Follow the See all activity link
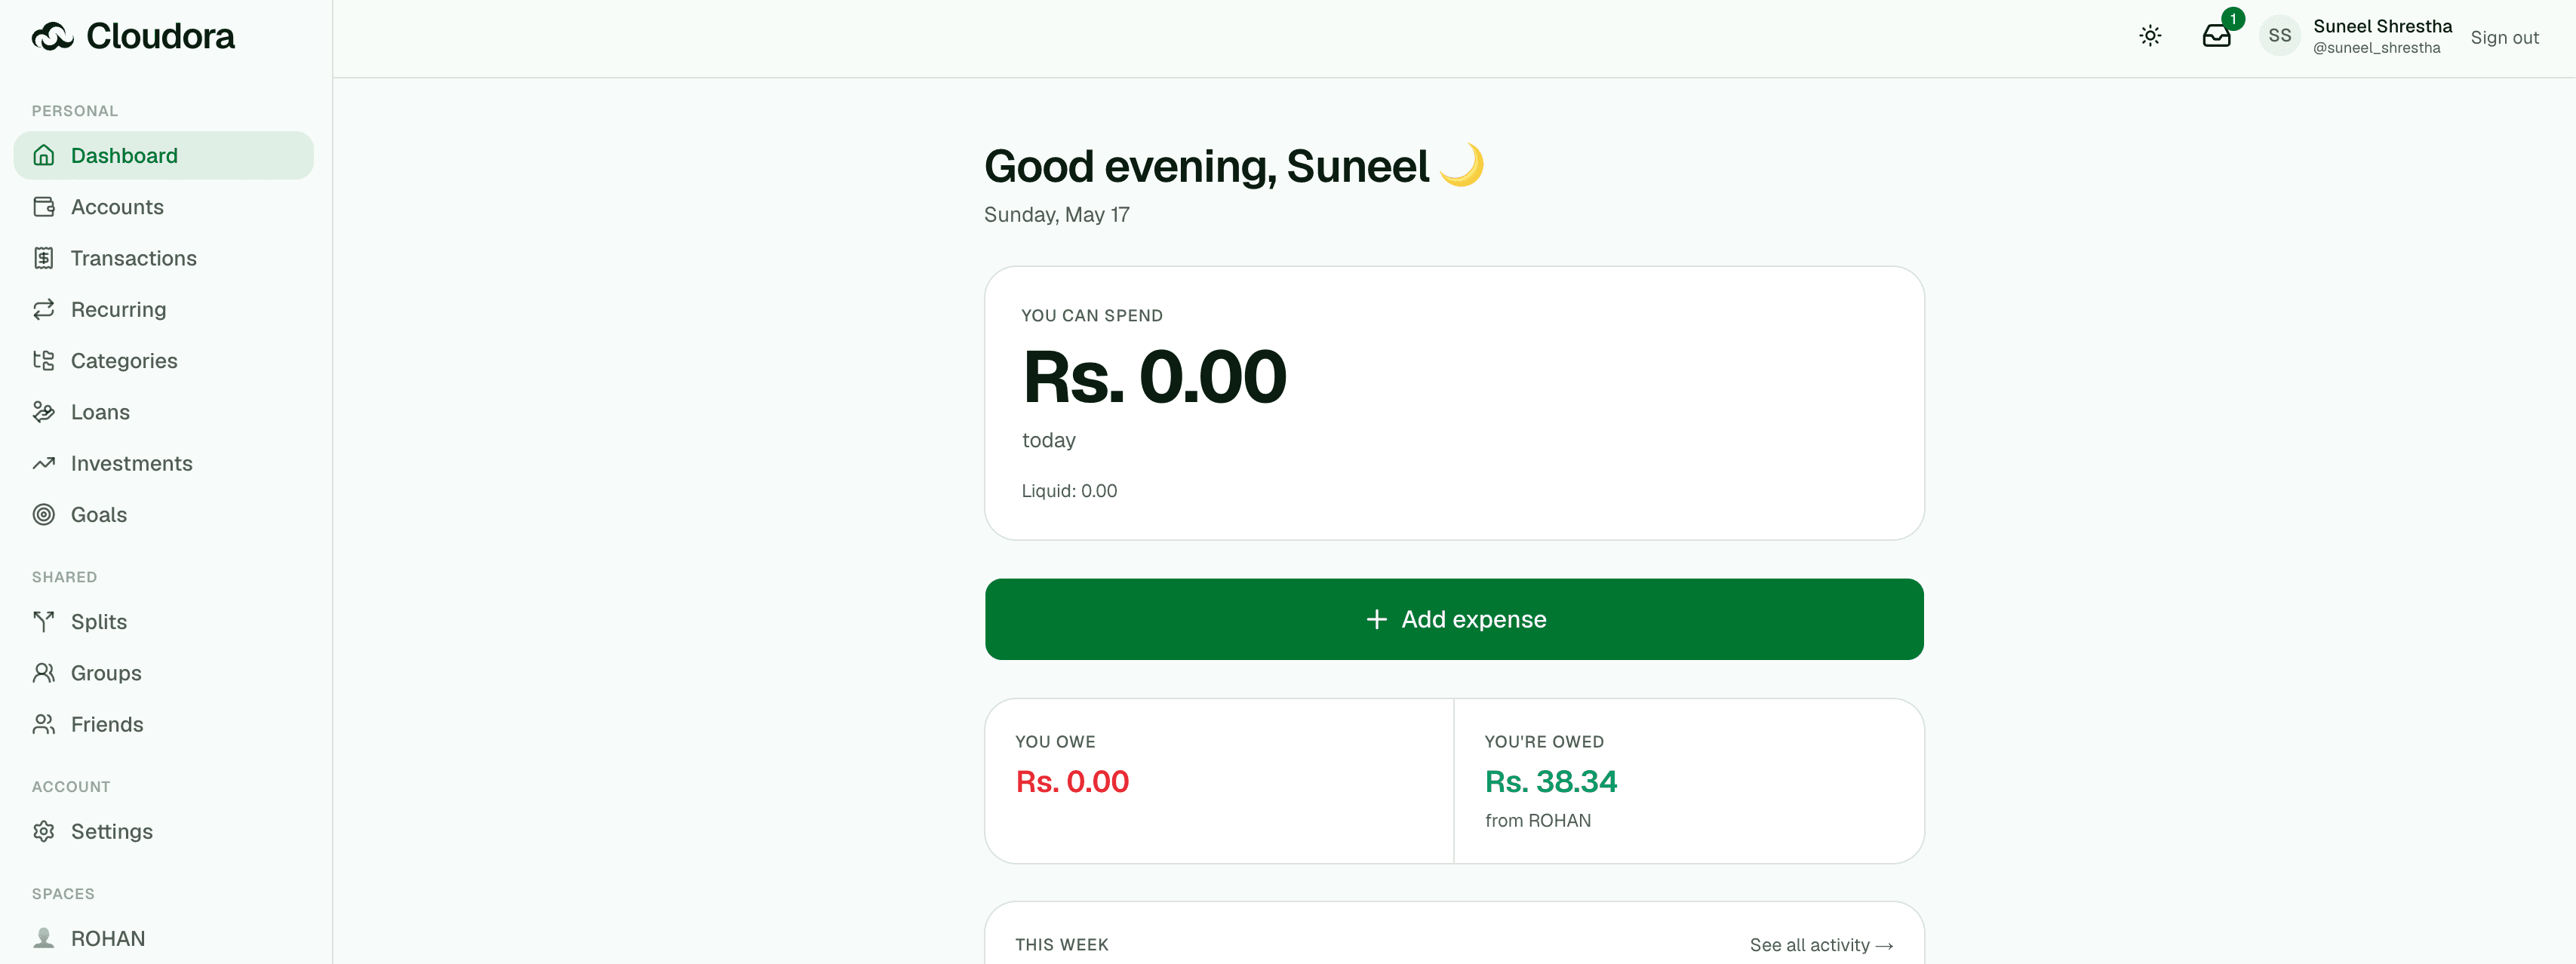This screenshot has height=964, width=2576. click(x=1821, y=945)
